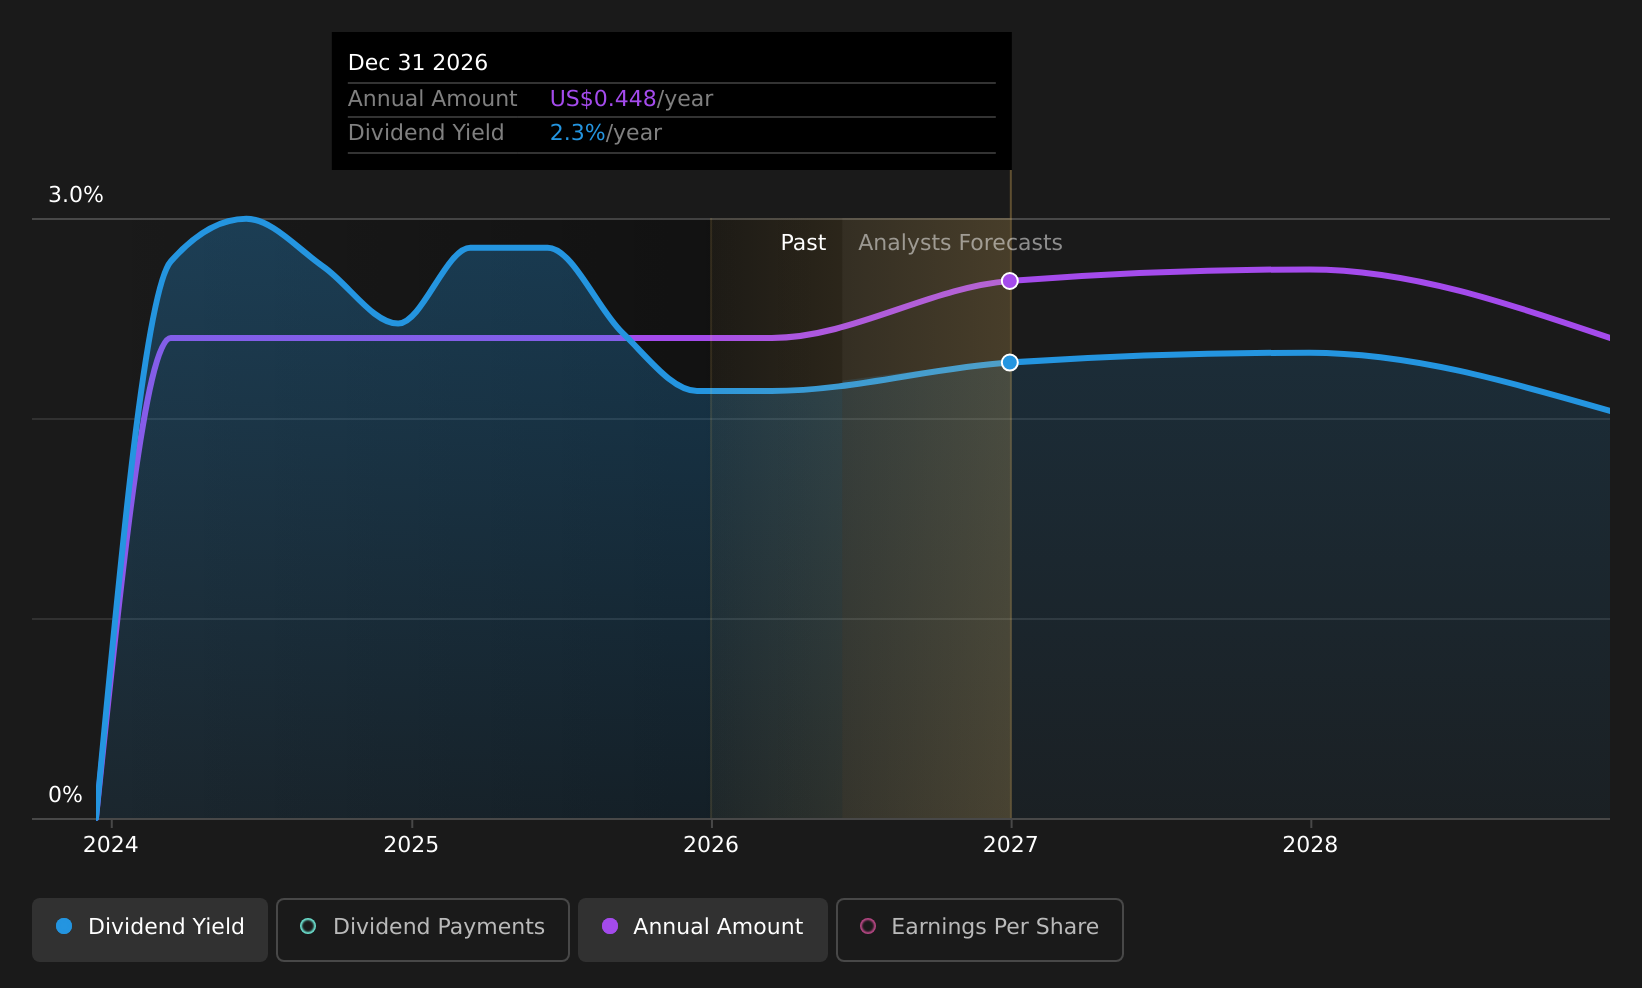
Task: Click the 2026 x-axis label
Action: 711,845
